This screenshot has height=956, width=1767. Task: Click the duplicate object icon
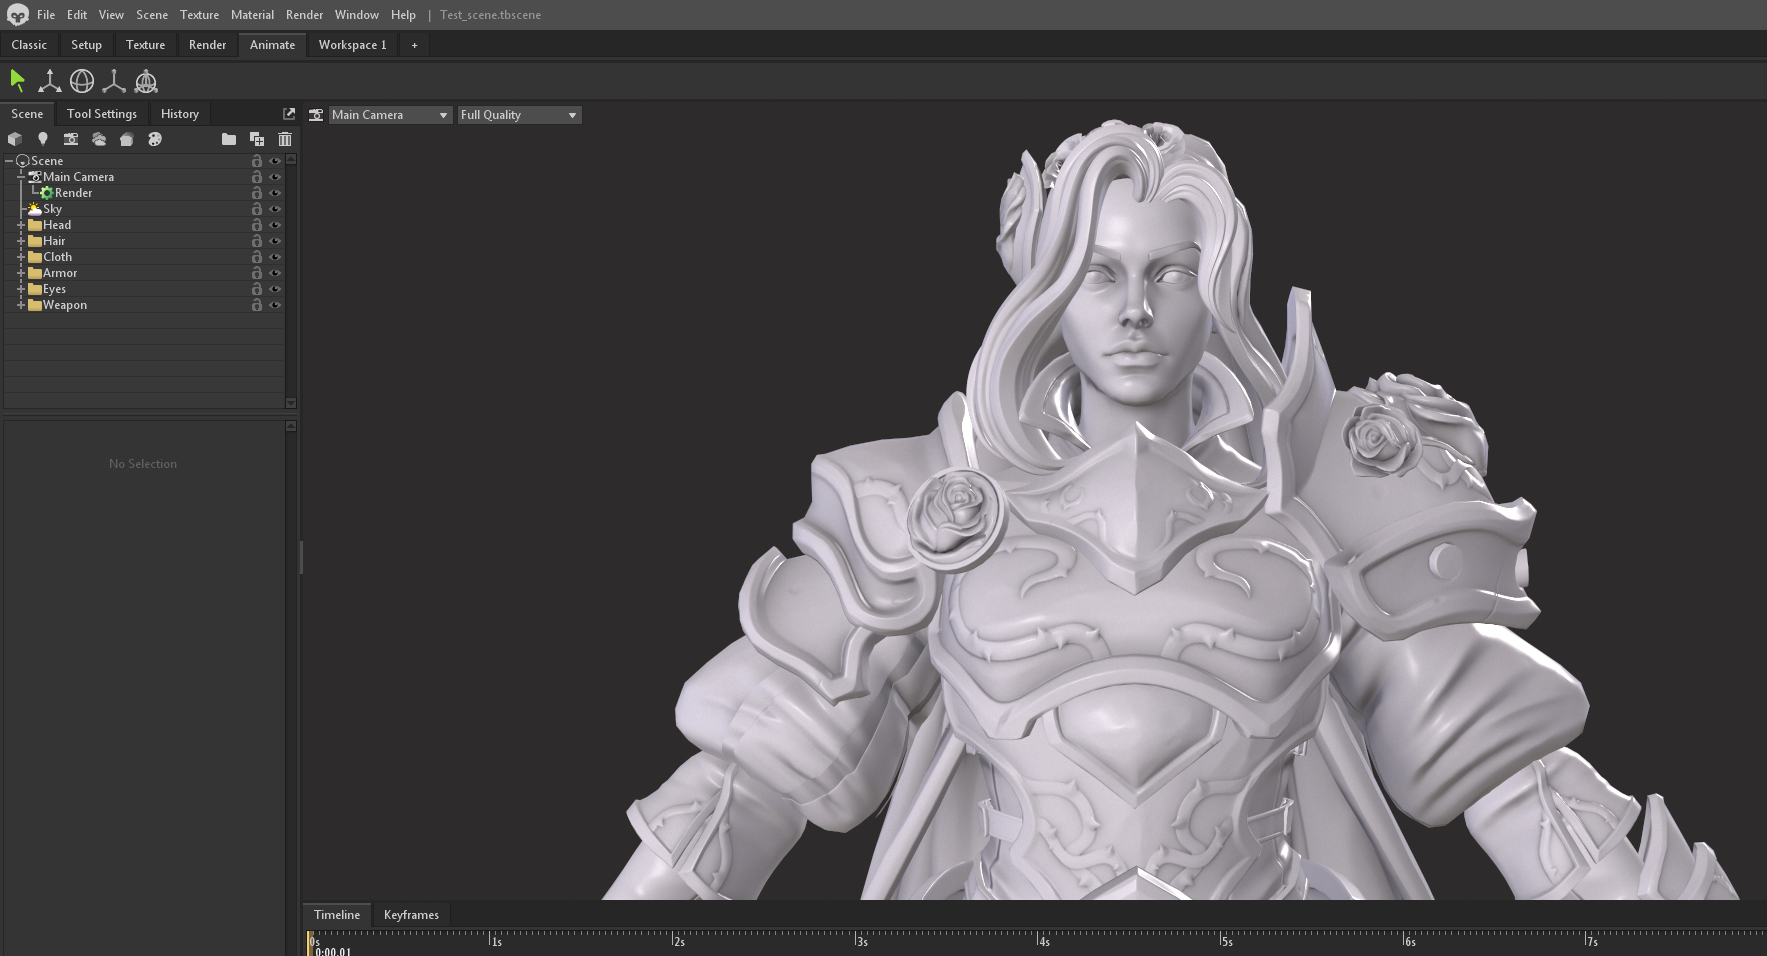257,139
